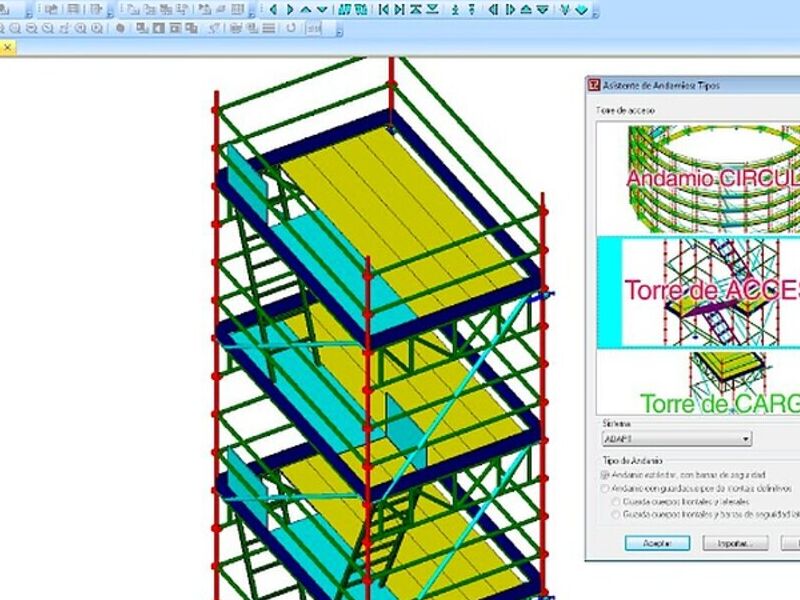Click the solid left triangle icon
Viewport: 800px width, 600px height.
494,9
